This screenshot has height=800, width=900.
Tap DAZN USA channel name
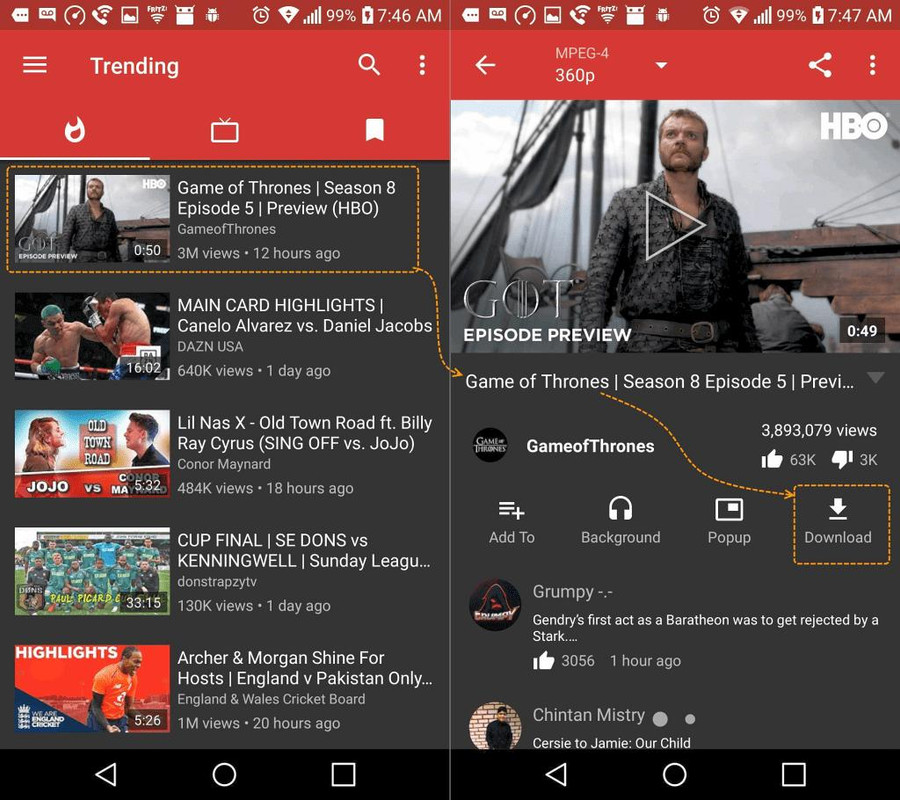pyautogui.click(x=210, y=347)
